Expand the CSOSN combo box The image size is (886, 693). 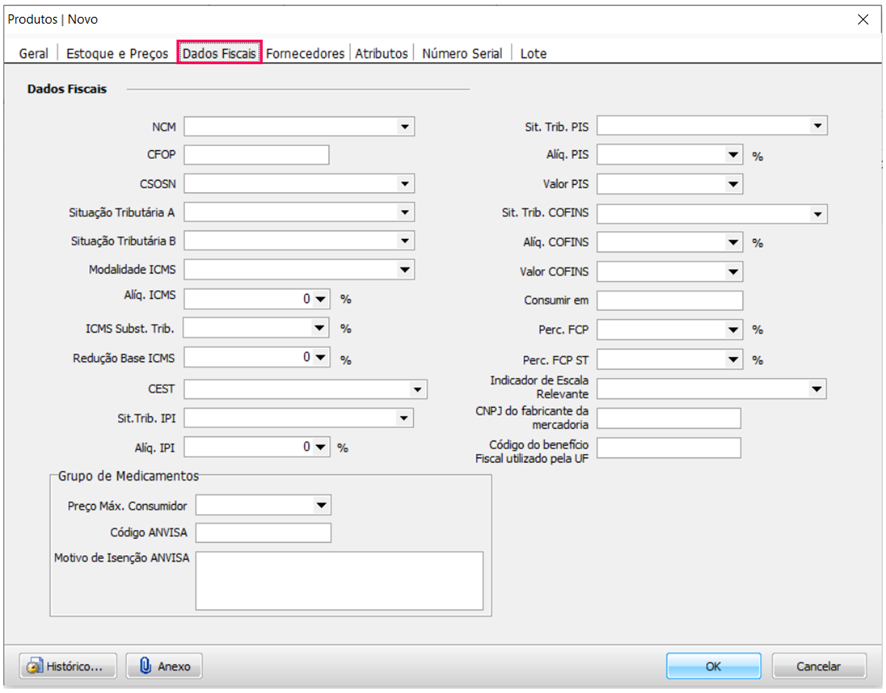coord(405,184)
